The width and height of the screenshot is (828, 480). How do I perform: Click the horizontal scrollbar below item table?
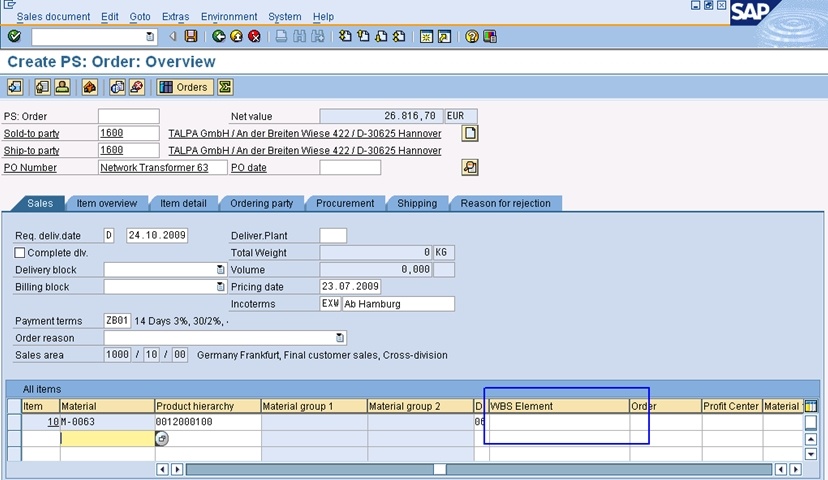pyautogui.click(x=478, y=469)
